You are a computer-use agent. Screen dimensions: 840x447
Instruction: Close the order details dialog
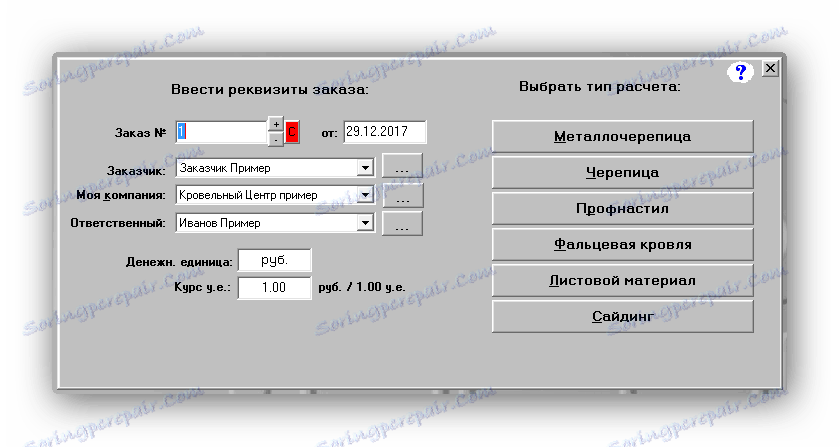[770, 68]
